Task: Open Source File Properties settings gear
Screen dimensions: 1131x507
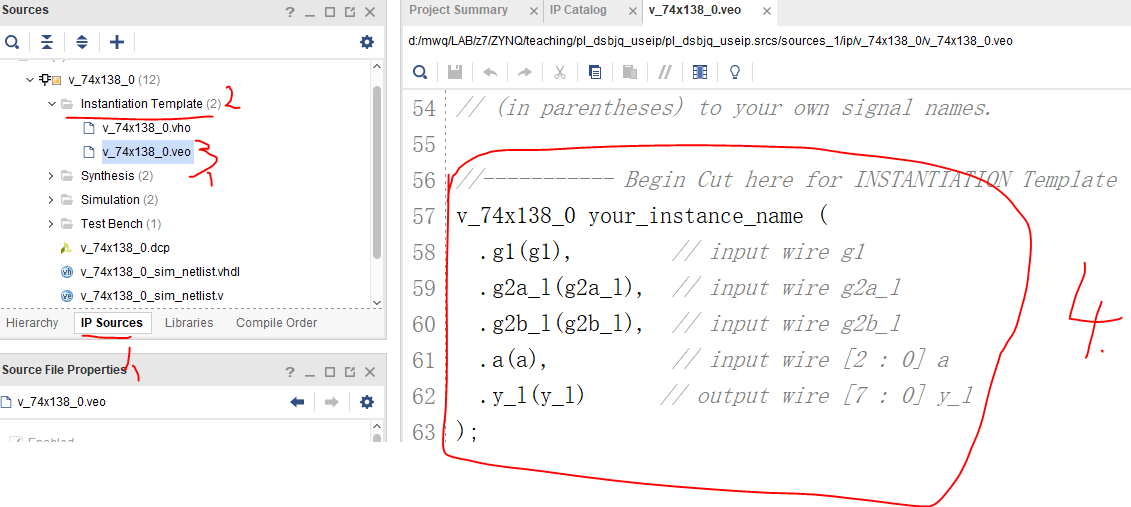Action: (367, 402)
